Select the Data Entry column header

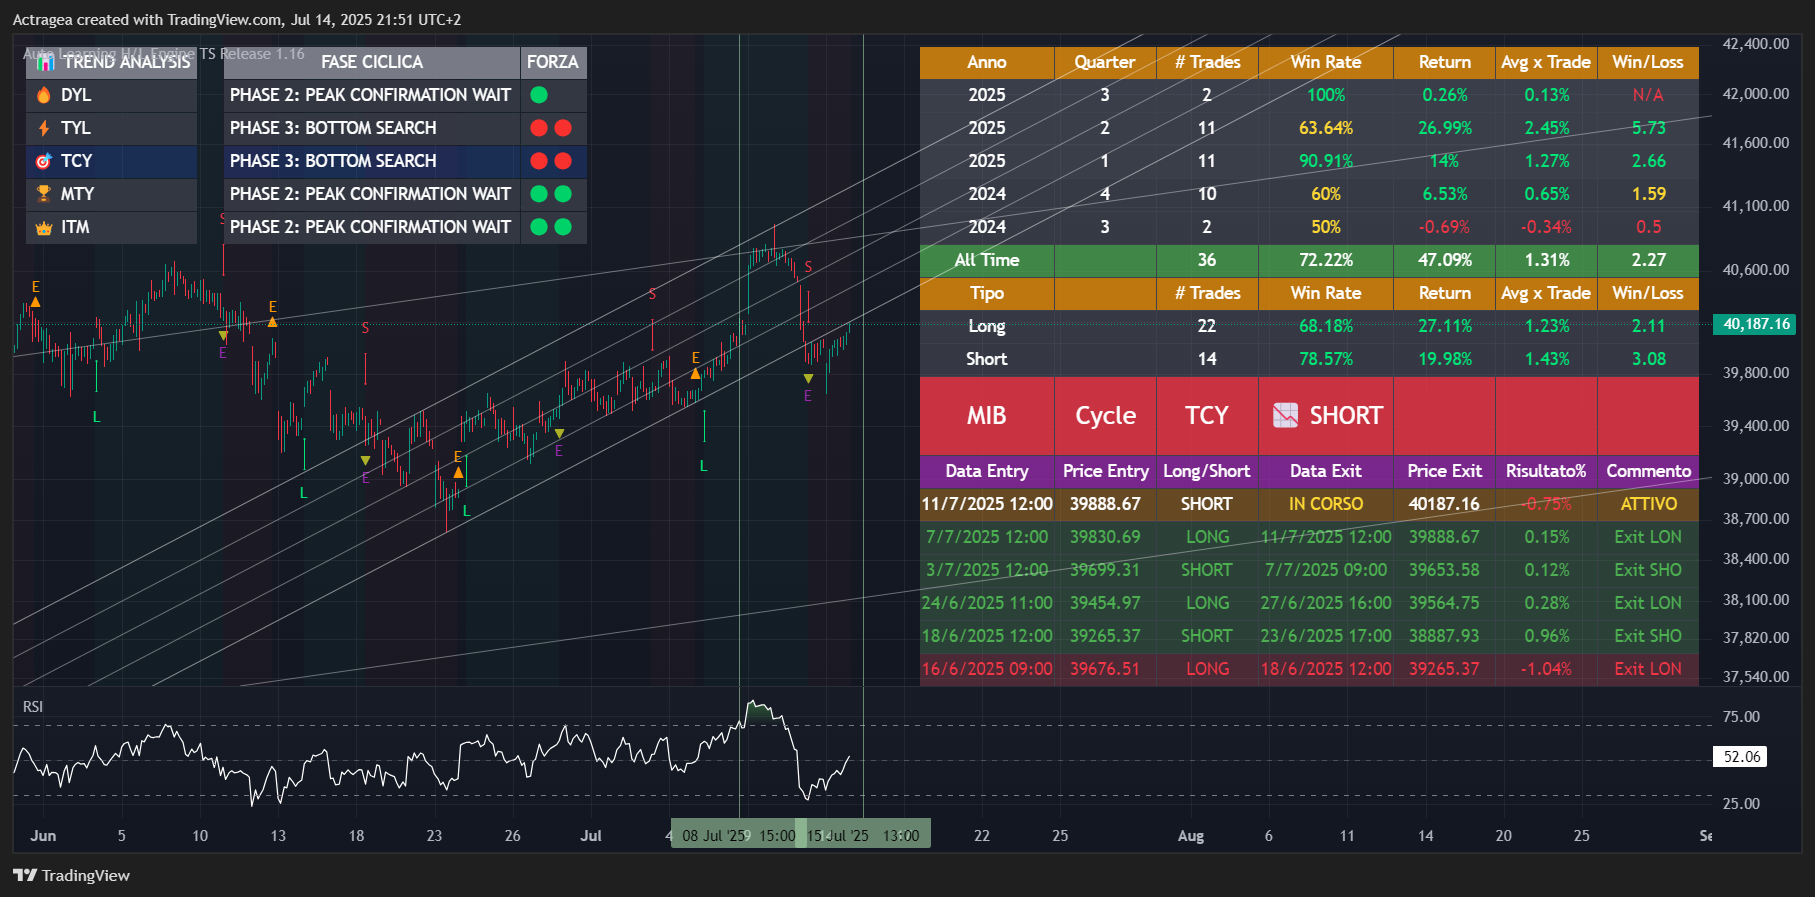click(x=987, y=471)
